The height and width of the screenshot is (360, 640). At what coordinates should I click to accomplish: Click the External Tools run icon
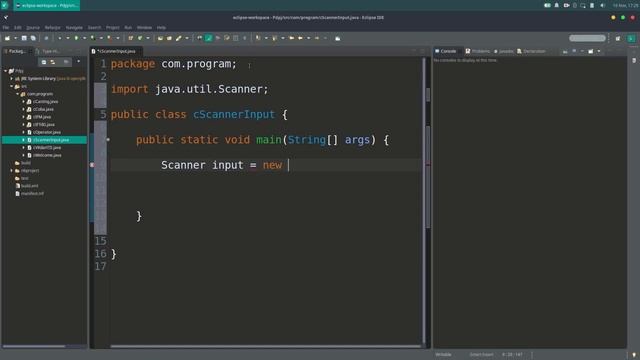(109, 38)
